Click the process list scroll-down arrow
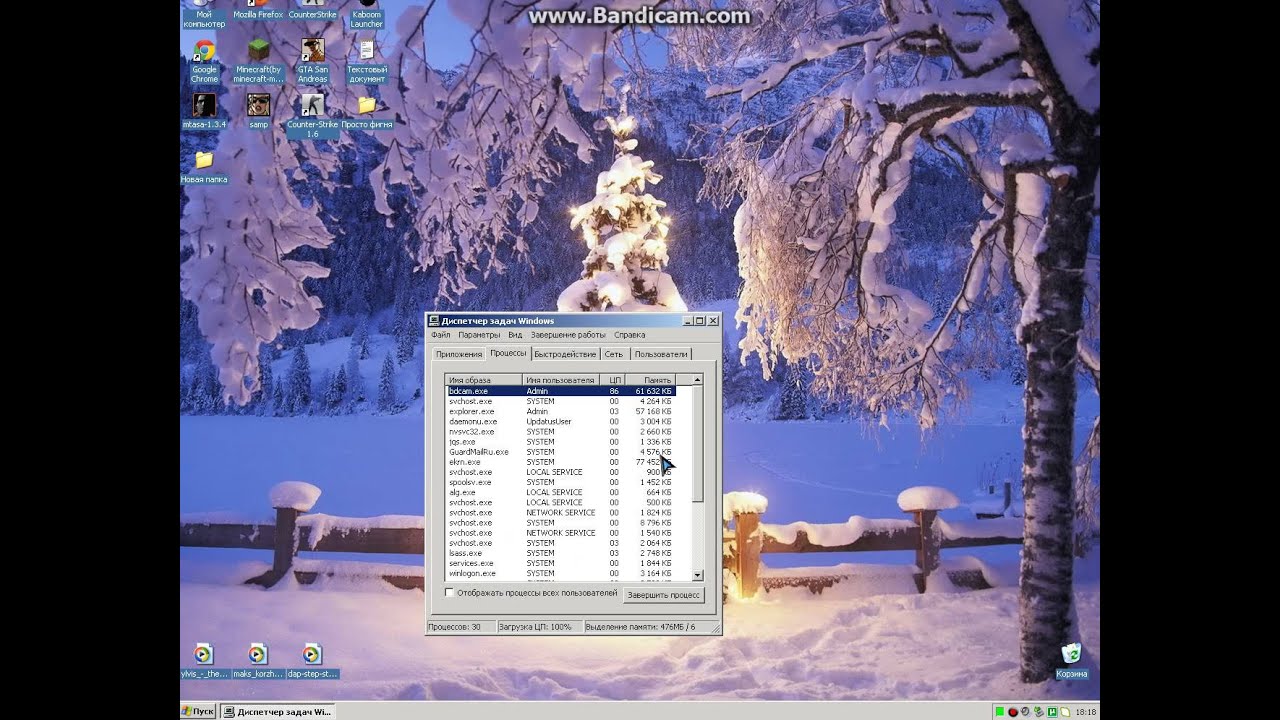 click(698, 575)
